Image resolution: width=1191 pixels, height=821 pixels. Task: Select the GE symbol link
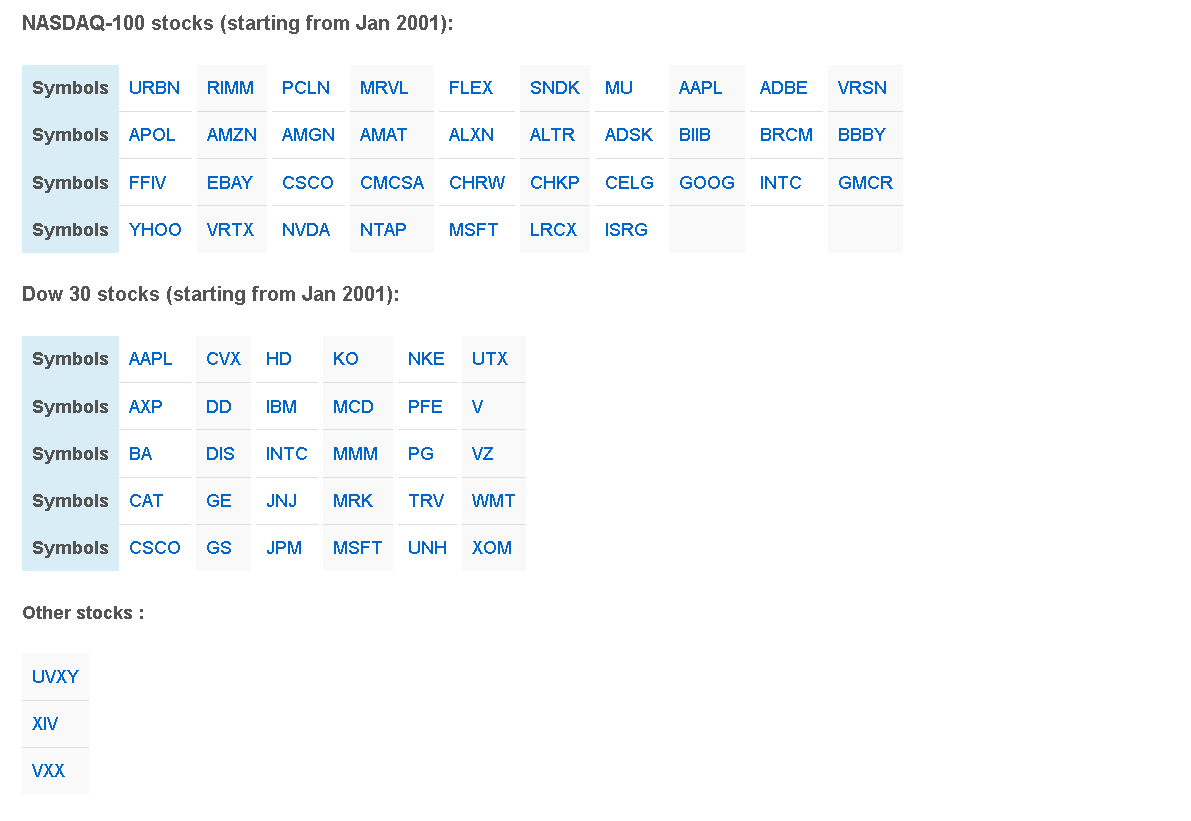[219, 501]
